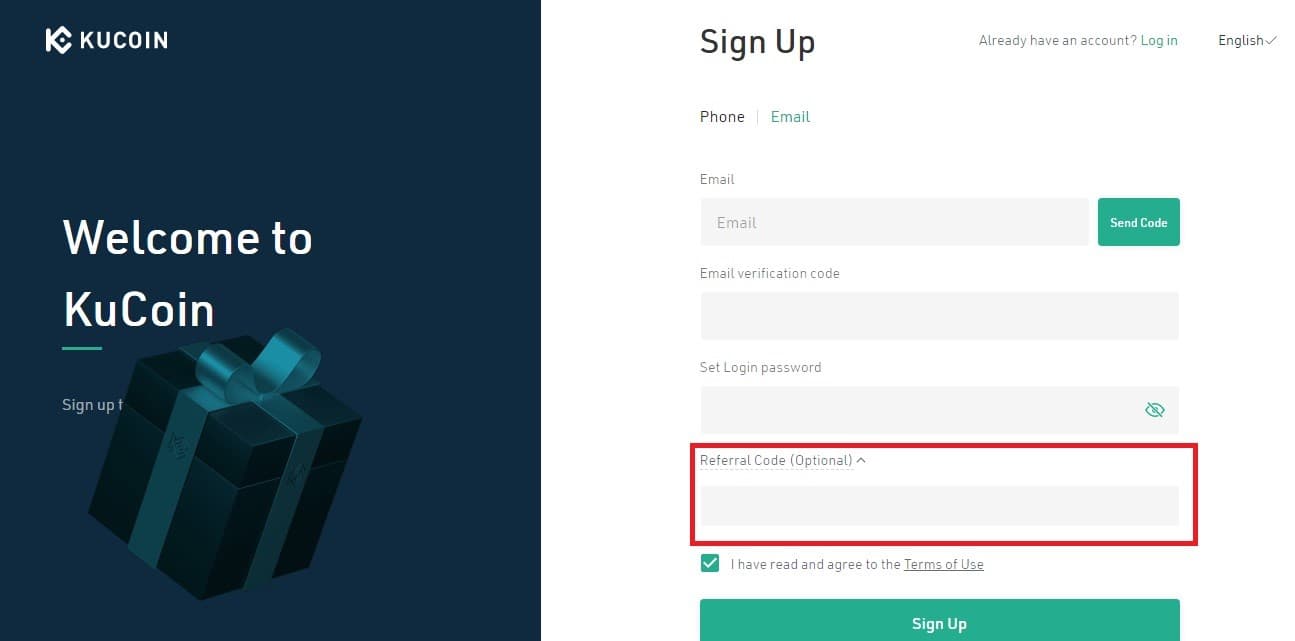Click the language dropdown chevron arrow
The image size is (1295, 641).
click(1271, 41)
